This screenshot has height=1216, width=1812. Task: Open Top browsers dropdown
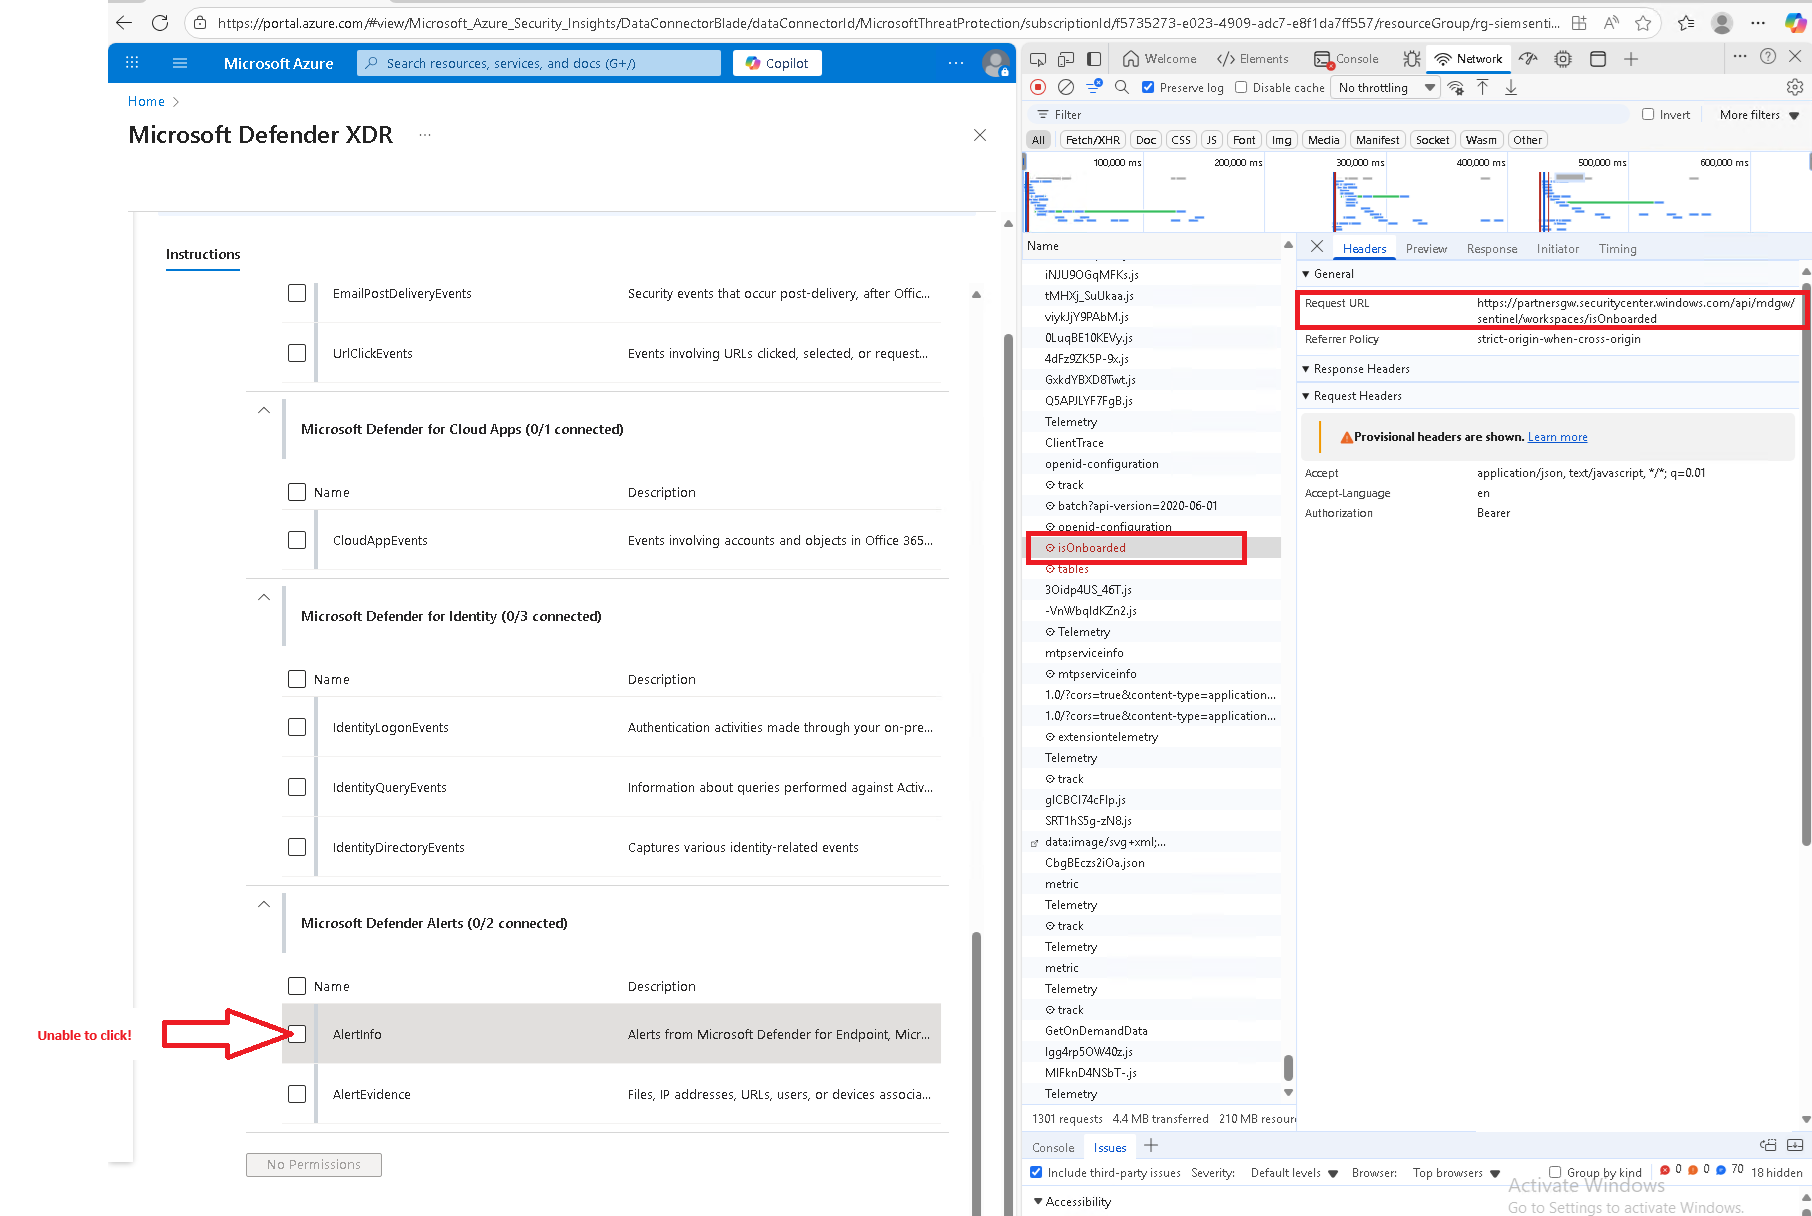coord(1456,1173)
